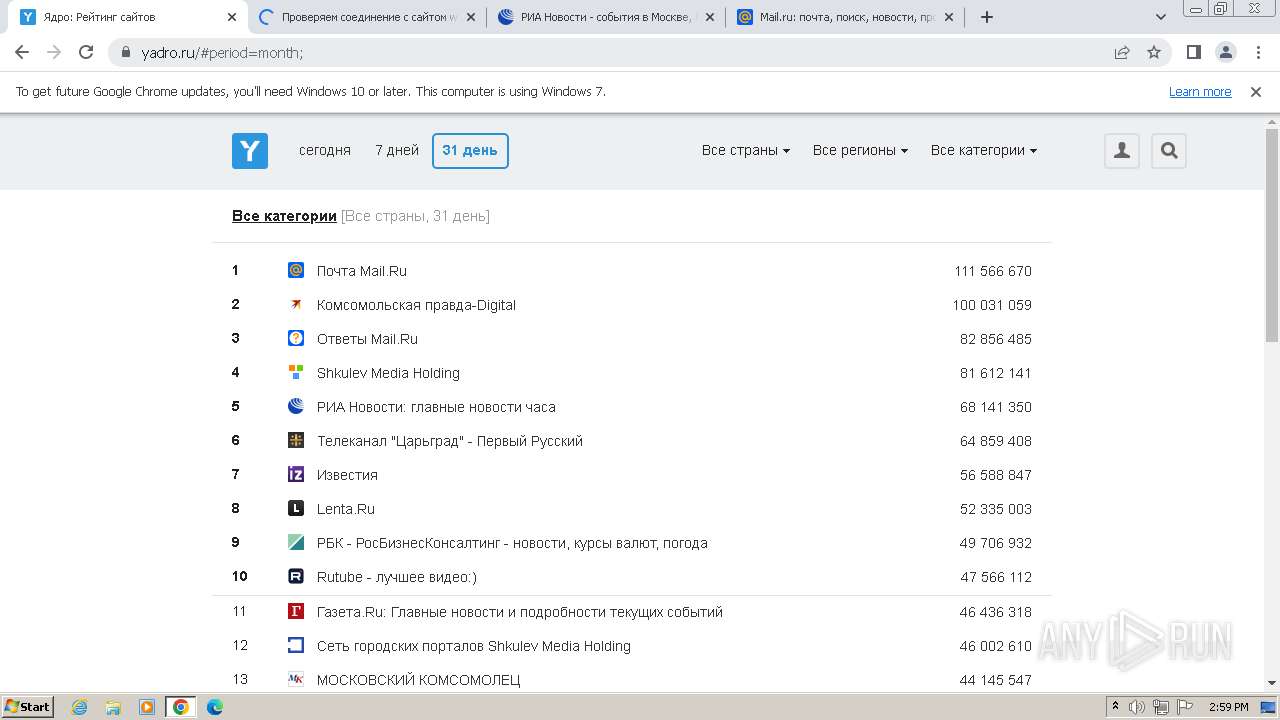
Task: Share this page icon in address bar
Action: click(1122, 52)
